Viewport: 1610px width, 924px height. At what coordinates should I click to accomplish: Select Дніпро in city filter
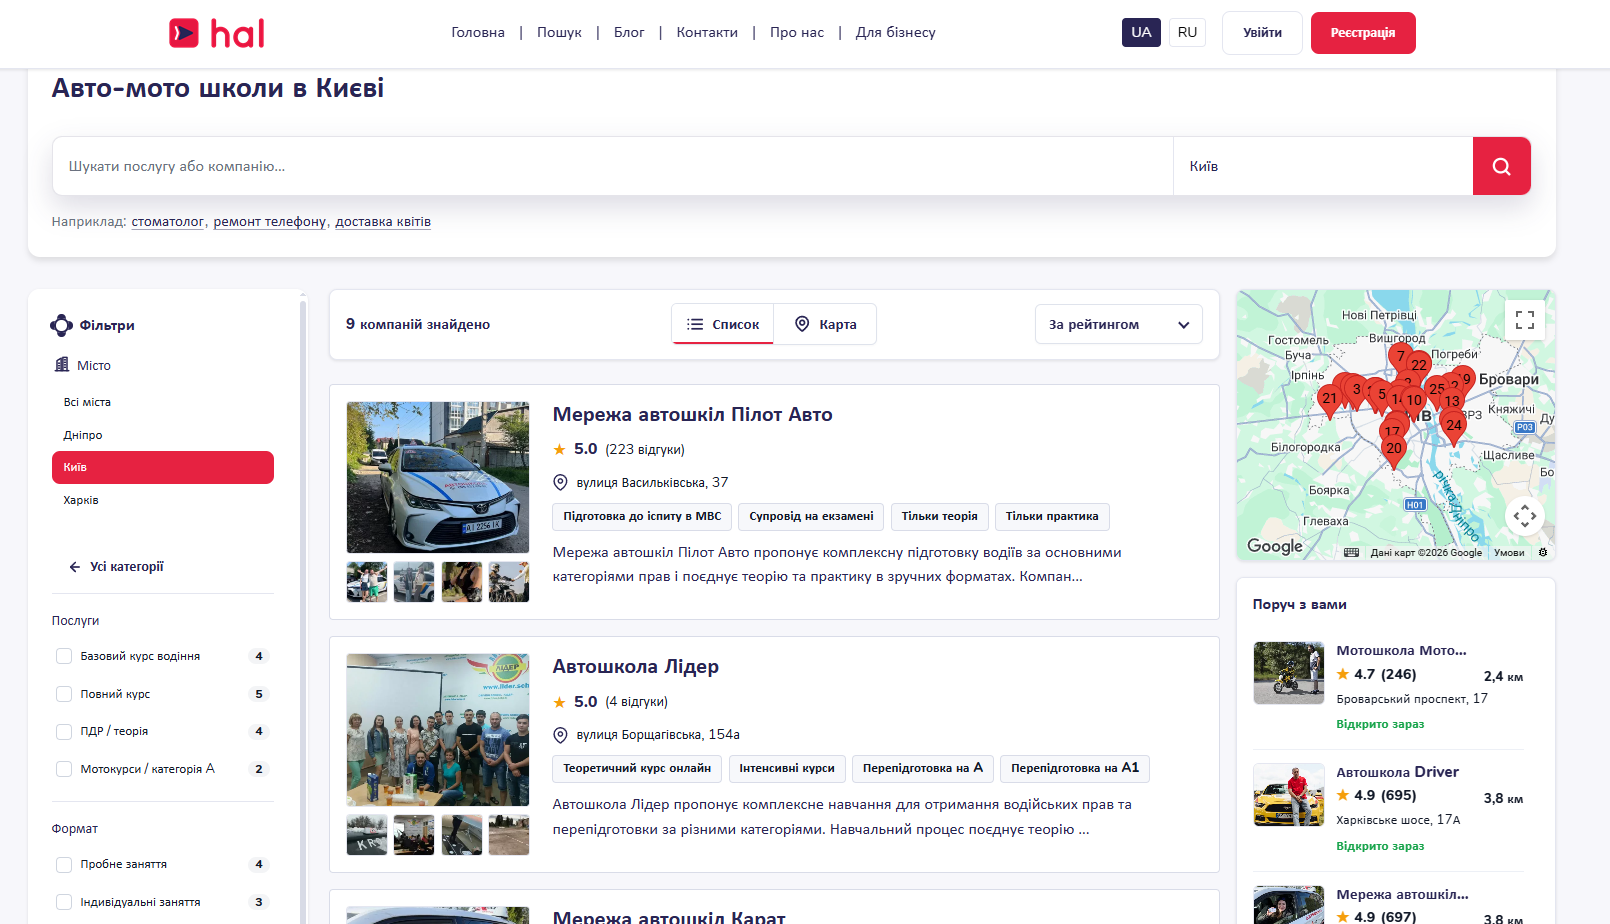[83, 435]
